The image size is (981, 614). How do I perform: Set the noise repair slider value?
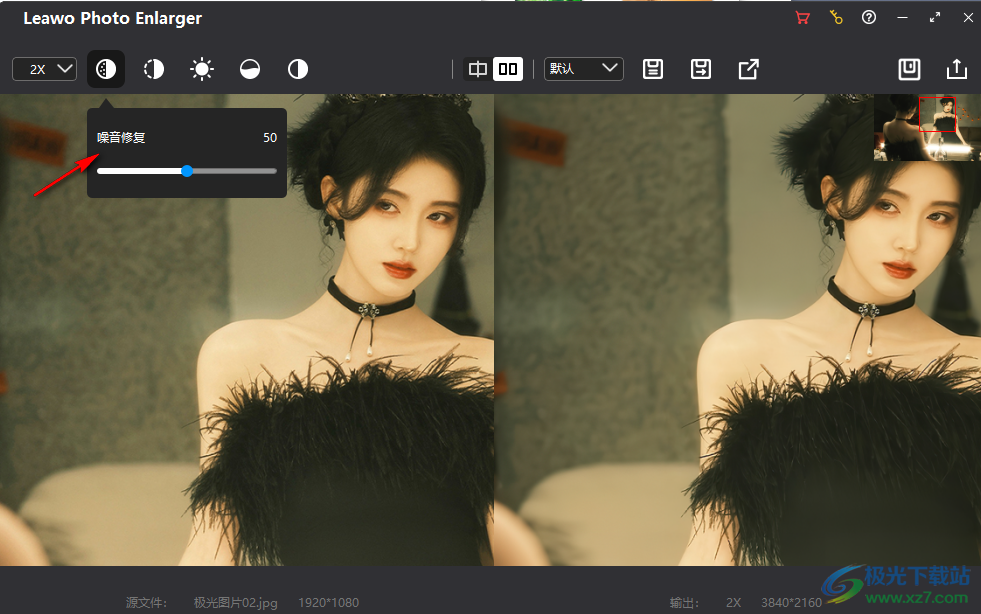click(186, 170)
